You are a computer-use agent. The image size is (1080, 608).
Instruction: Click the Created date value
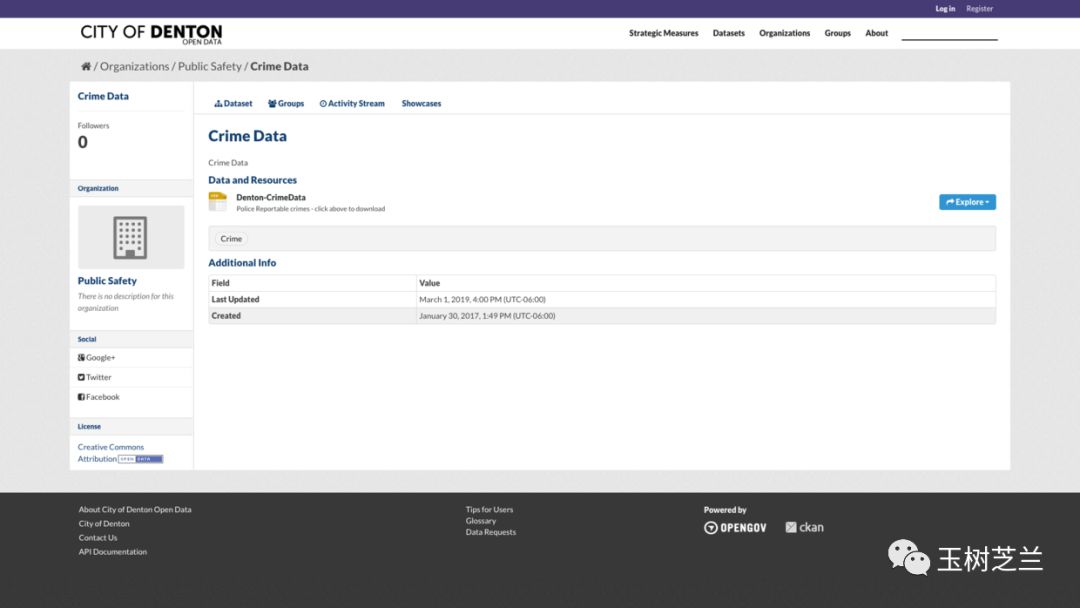pyautogui.click(x=487, y=316)
